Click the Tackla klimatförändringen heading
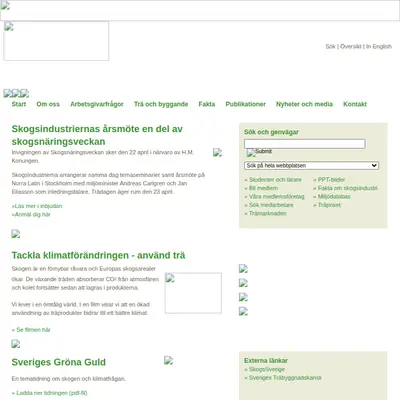The width and height of the screenshot is (400, 400). [x=98, y=255]
